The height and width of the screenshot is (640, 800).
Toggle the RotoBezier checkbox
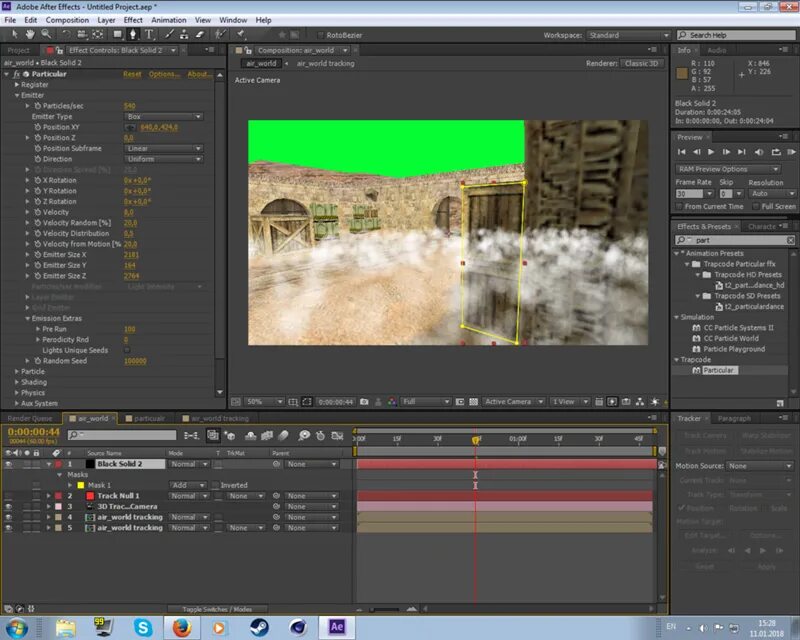[x=320, y=35]
